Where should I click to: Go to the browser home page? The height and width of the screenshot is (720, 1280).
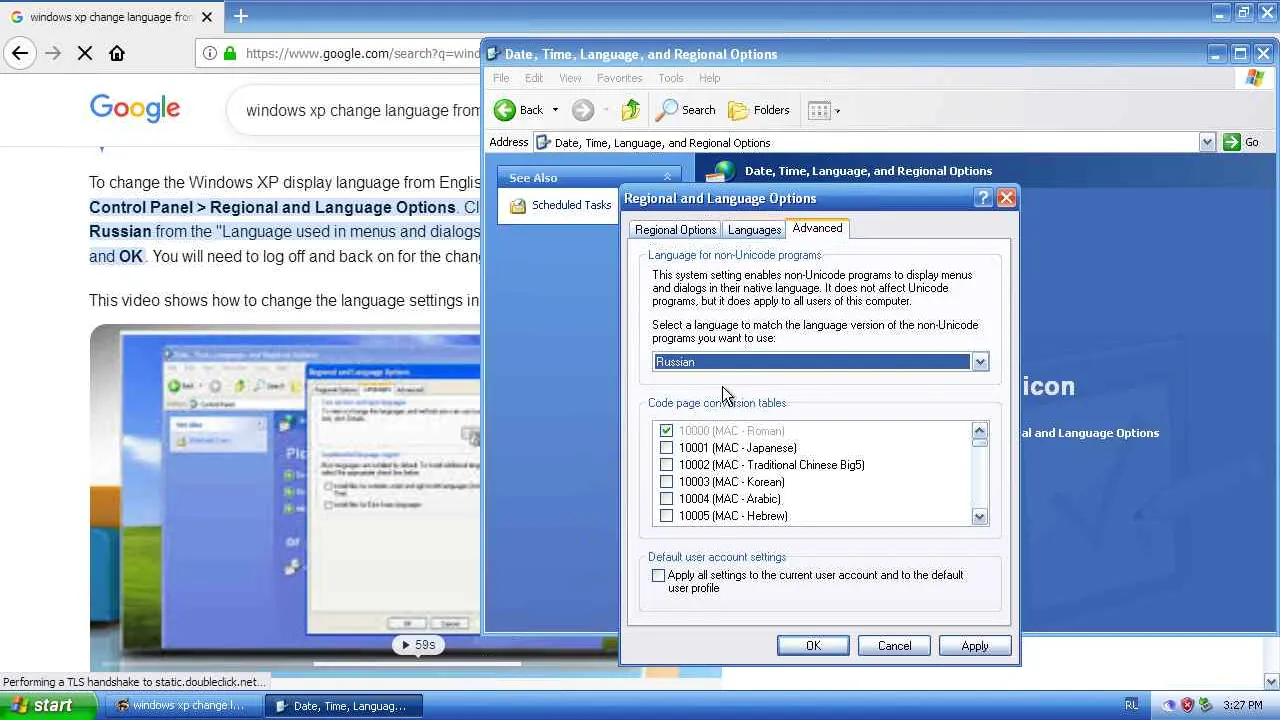pos(117,53)
